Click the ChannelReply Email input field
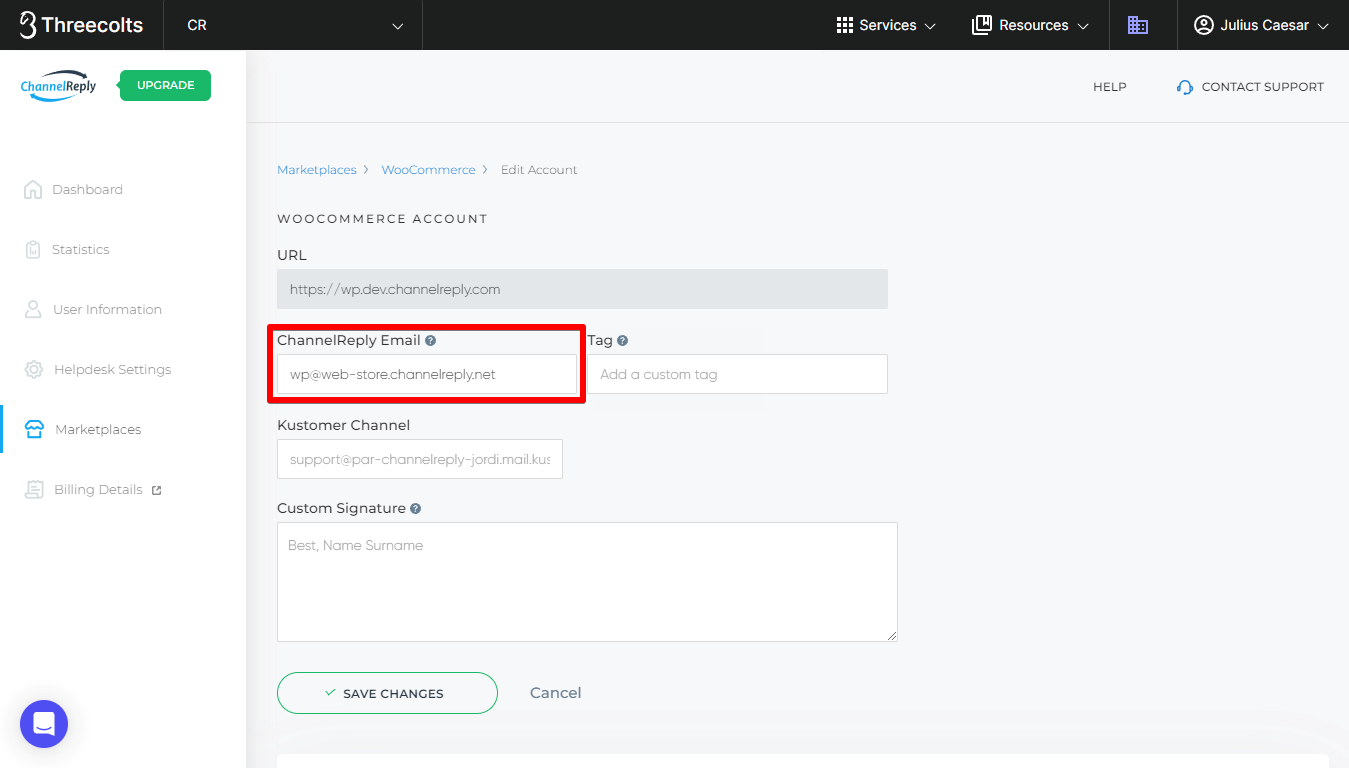This screenshot has width=1349, height=768. click(427, 374)
